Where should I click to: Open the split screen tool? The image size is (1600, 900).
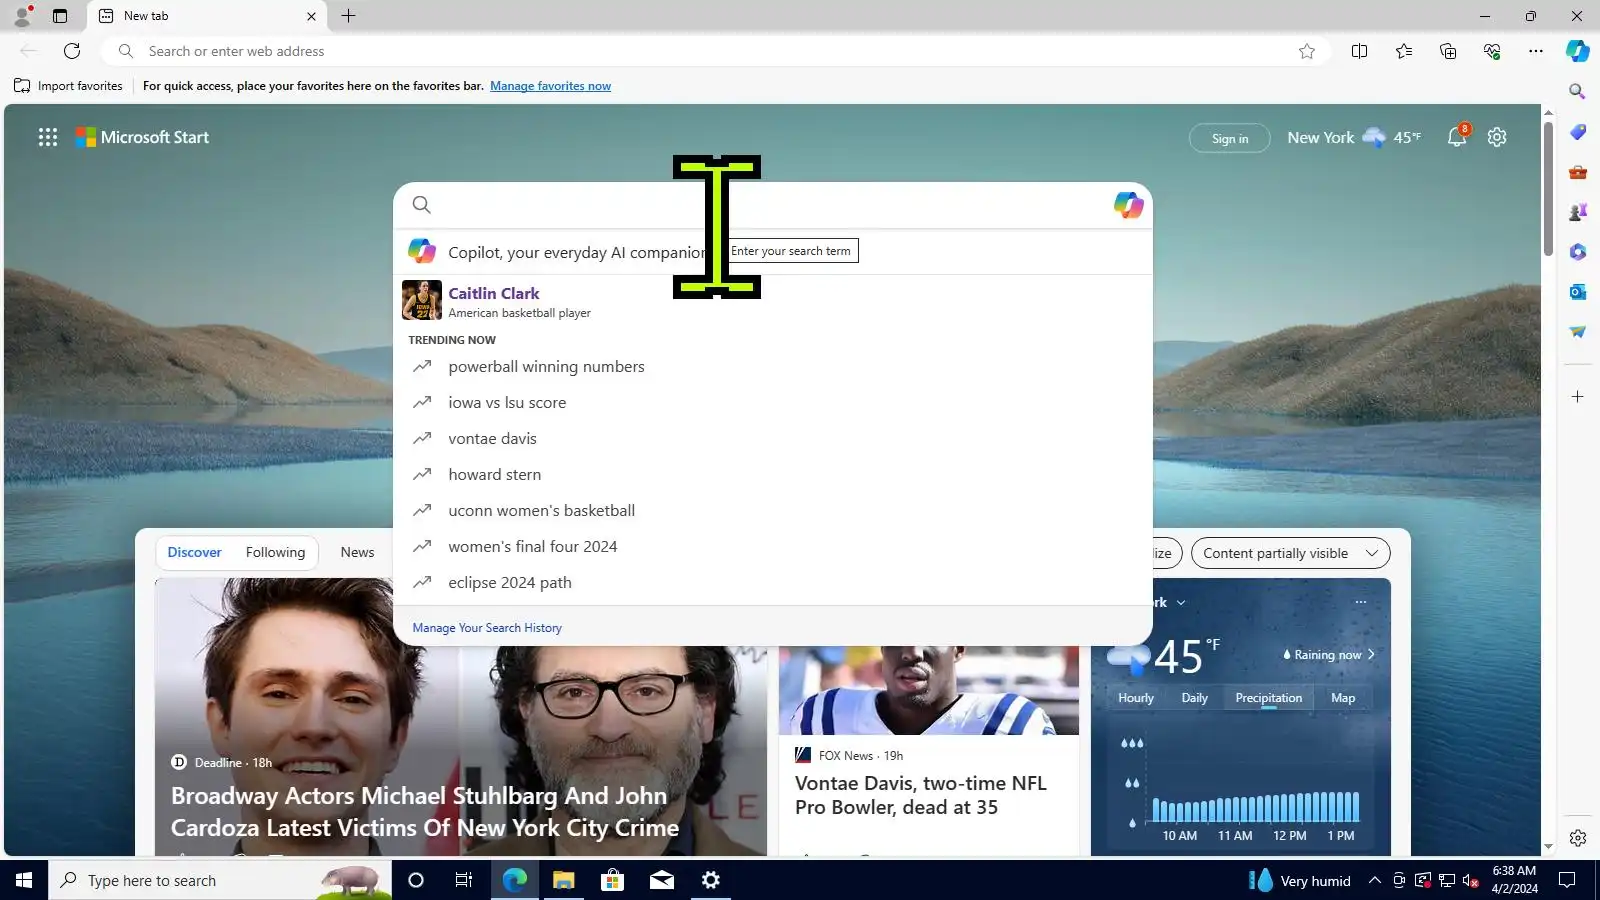coord(1359,51)
